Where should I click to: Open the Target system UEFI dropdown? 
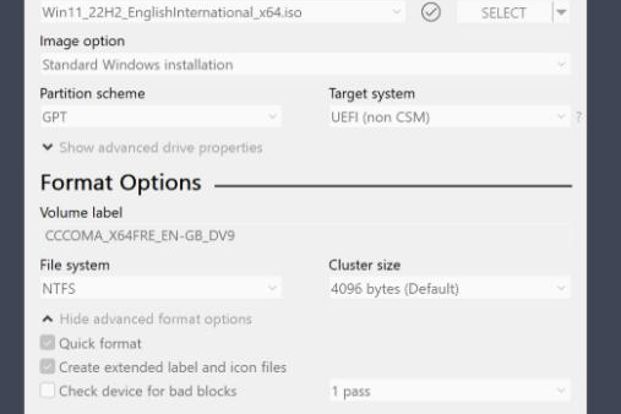pyautogui.click(x=449, y=117)
